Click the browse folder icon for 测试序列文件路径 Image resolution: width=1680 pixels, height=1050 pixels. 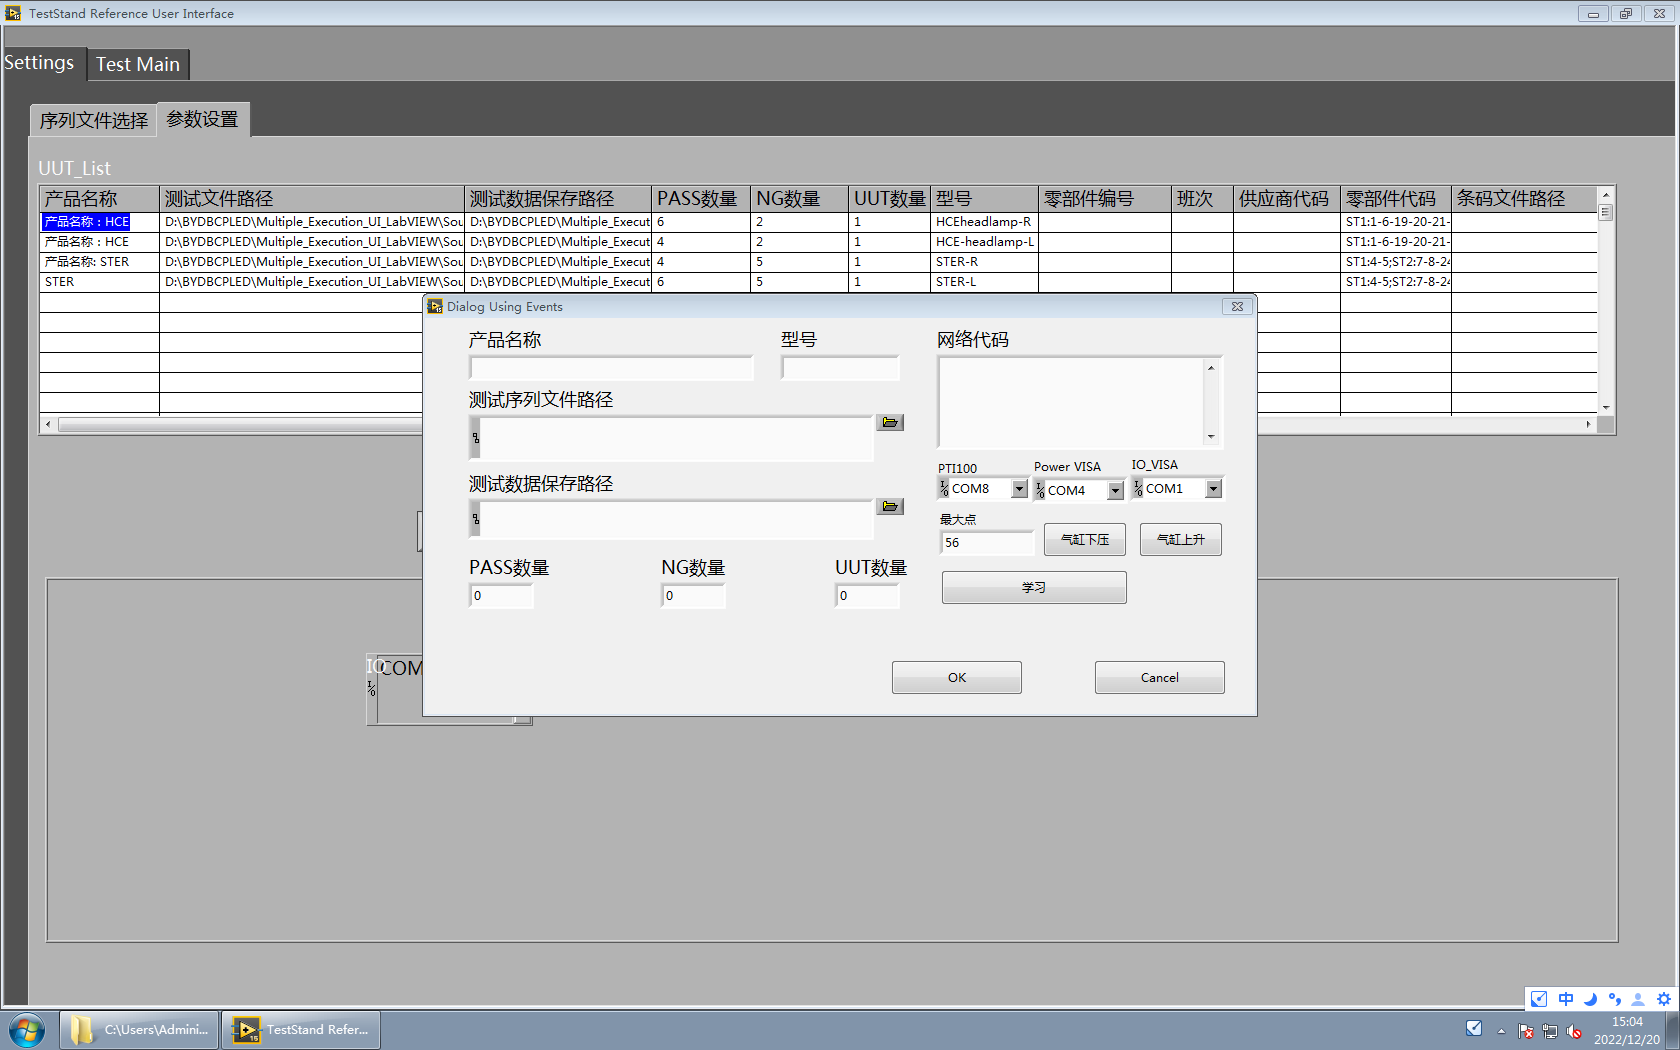point(890,423)
